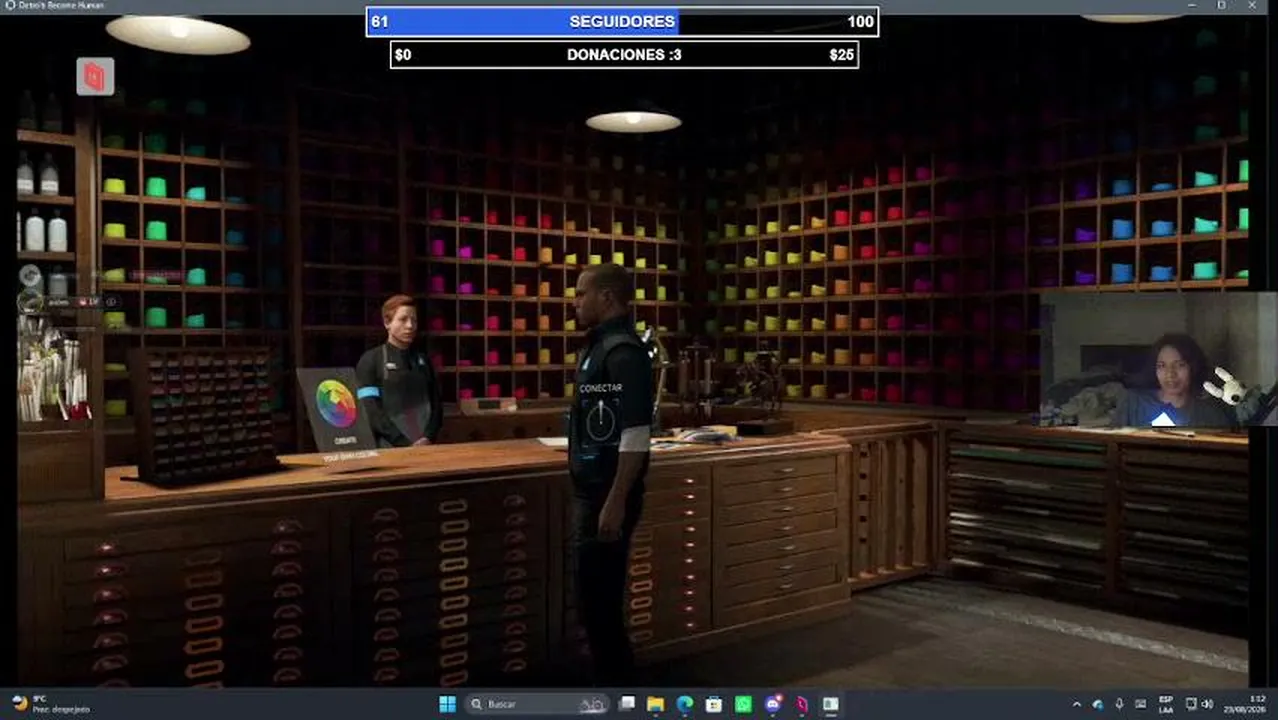Image resolution: width=1278 pixels, height=720 pixels.
Task: Open the pink app taskbar icon
Action: pos(802,704)
